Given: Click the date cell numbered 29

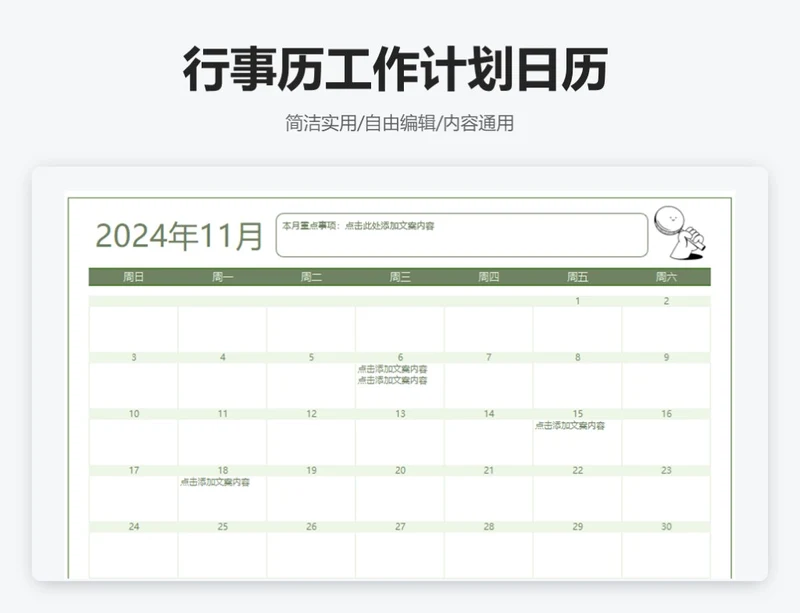Looking at the screenshot, I should 578,527.
